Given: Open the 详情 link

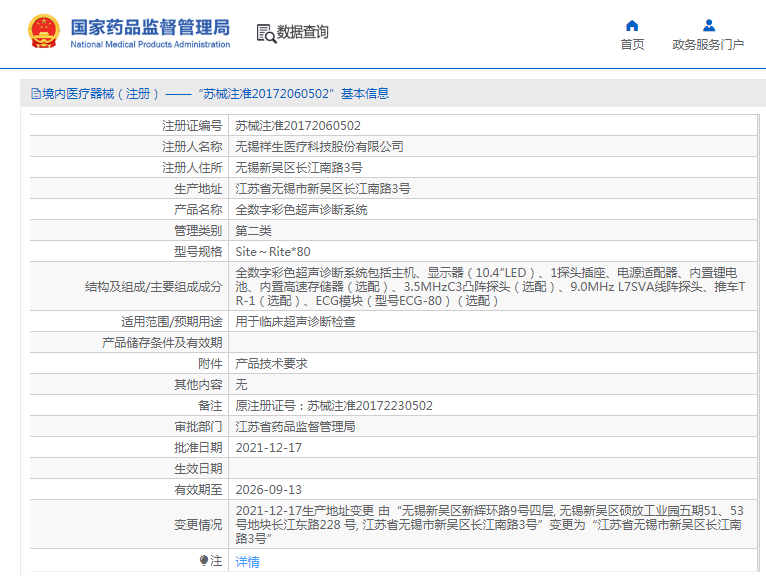Looking at the screenshot, I should (x=248, y=562).
